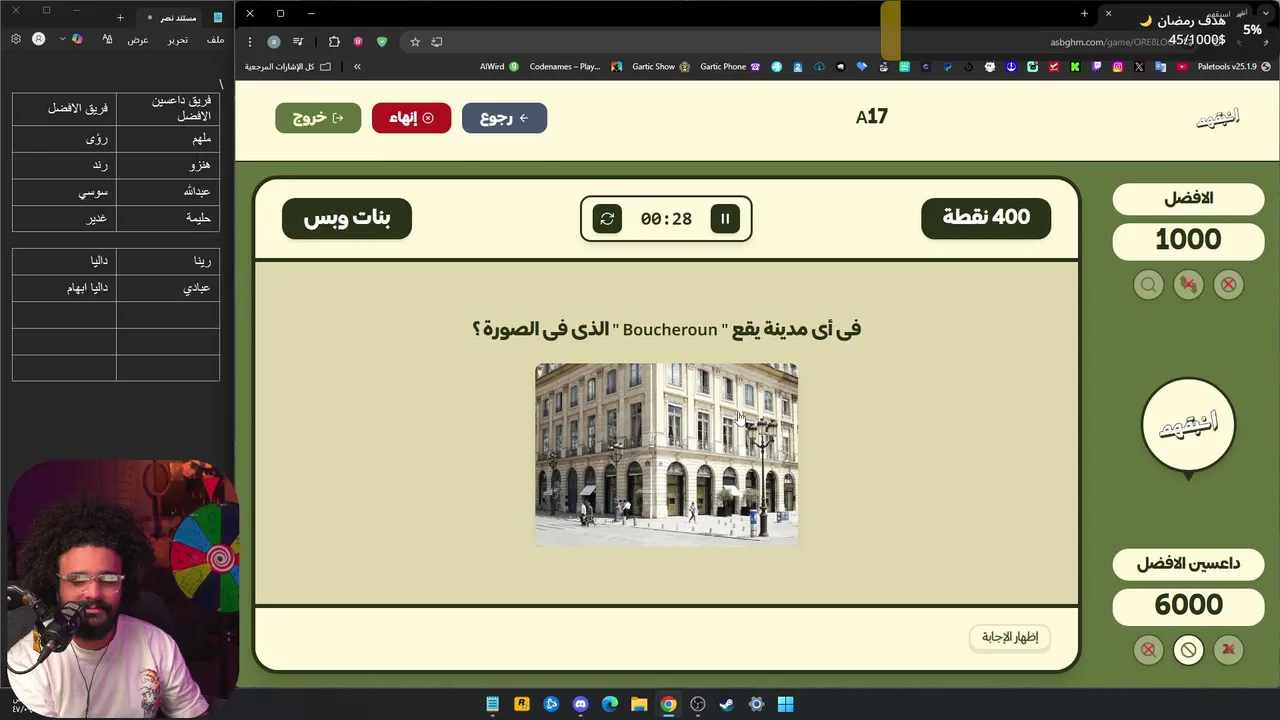
Task: Click the table cell داليا ابهام in Notepad
Action: (x=65, y=288)
